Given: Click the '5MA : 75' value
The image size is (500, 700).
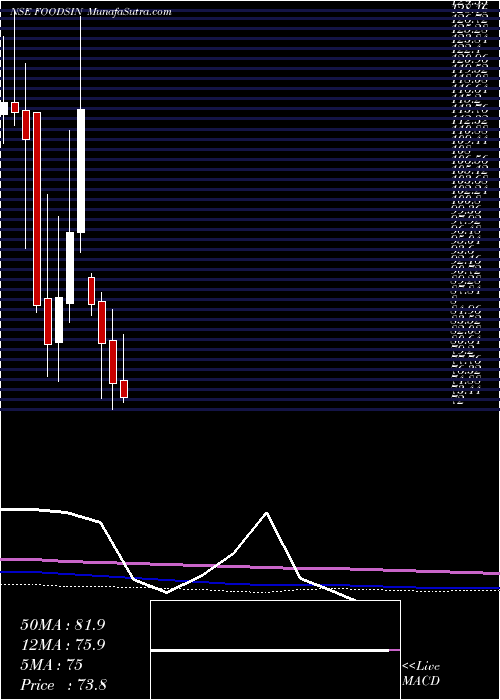Looking at the screenshot, I should click(x=51, y=665).
